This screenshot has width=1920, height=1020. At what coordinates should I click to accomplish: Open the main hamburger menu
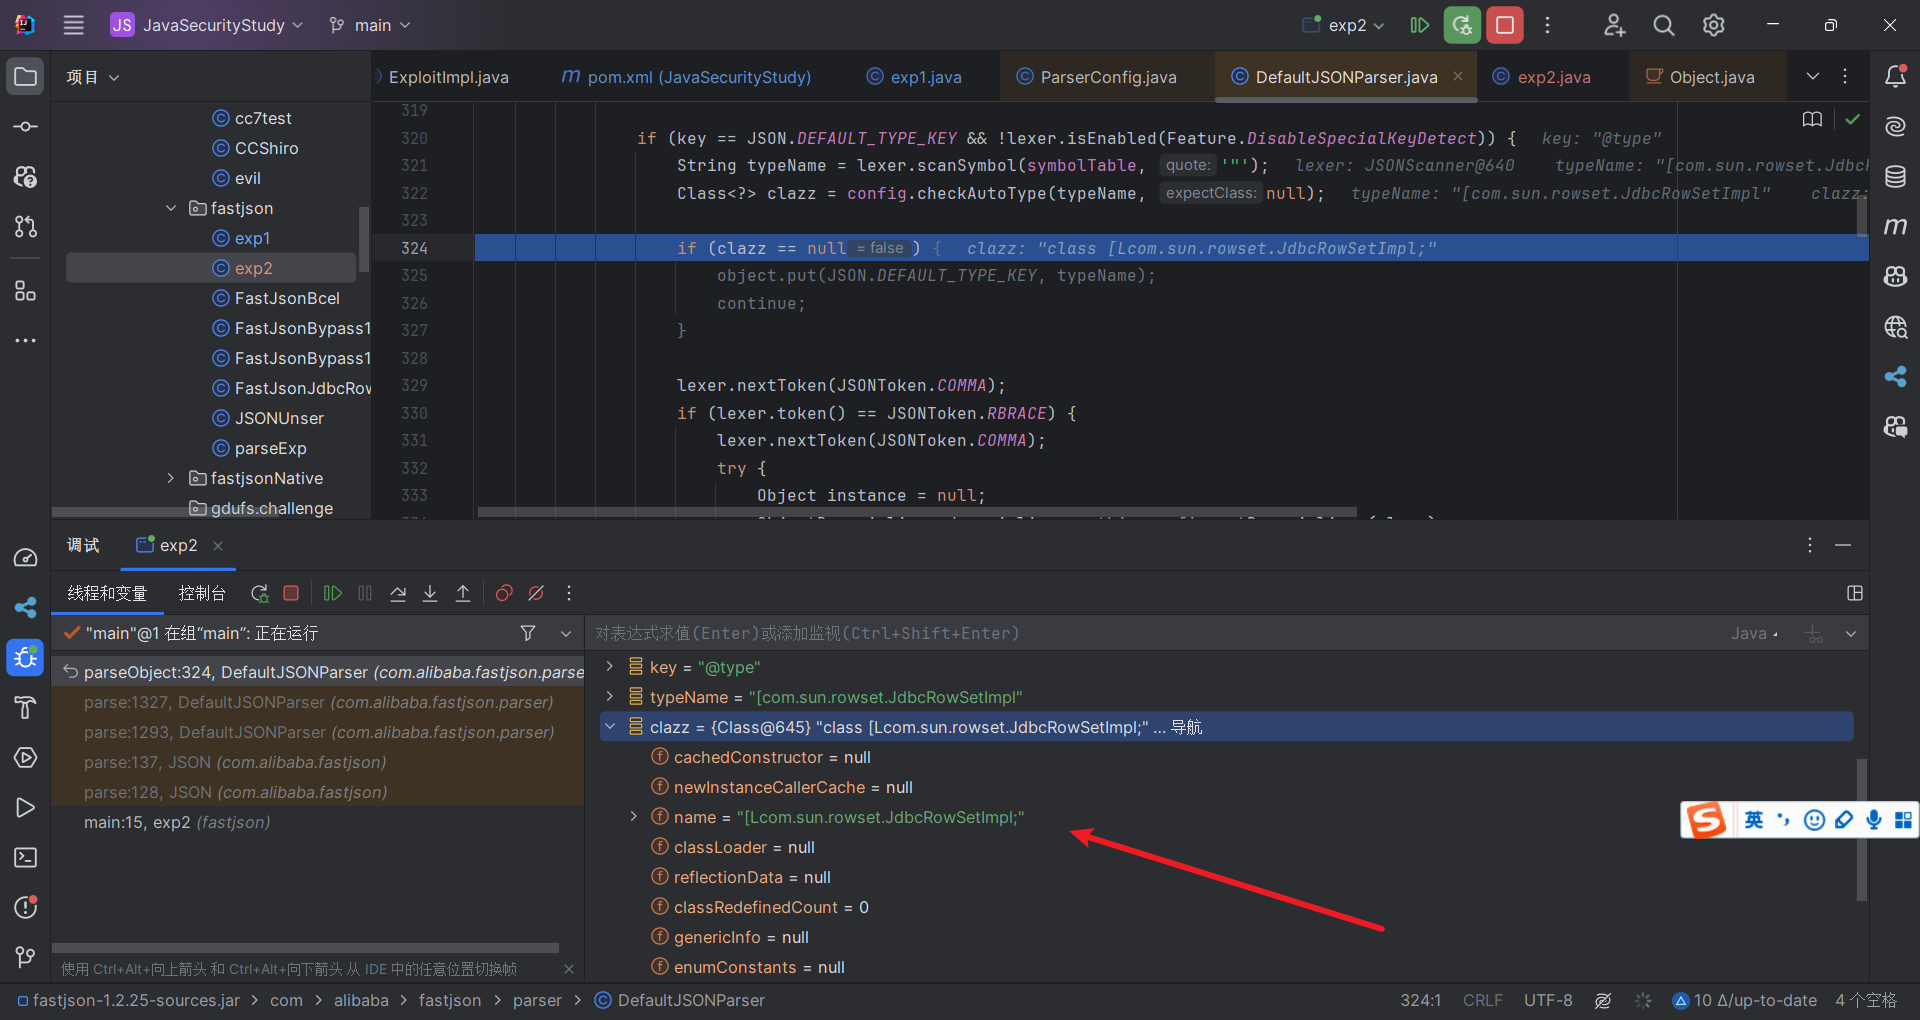click(74, 25)
